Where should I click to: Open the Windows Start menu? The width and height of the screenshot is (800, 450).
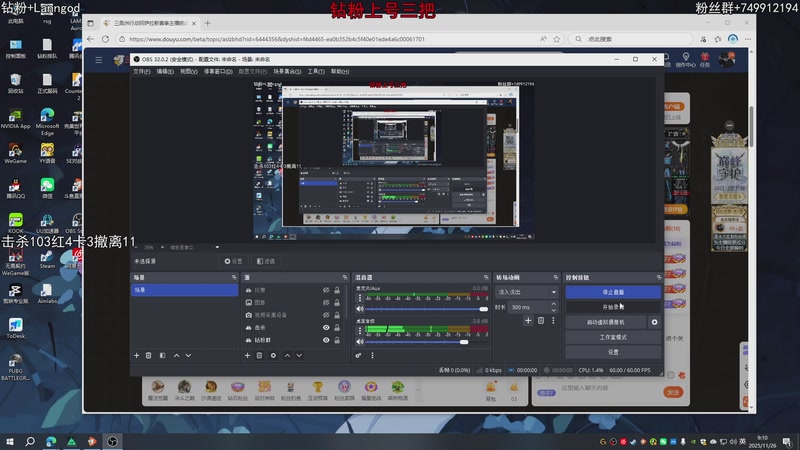(10, 441)
